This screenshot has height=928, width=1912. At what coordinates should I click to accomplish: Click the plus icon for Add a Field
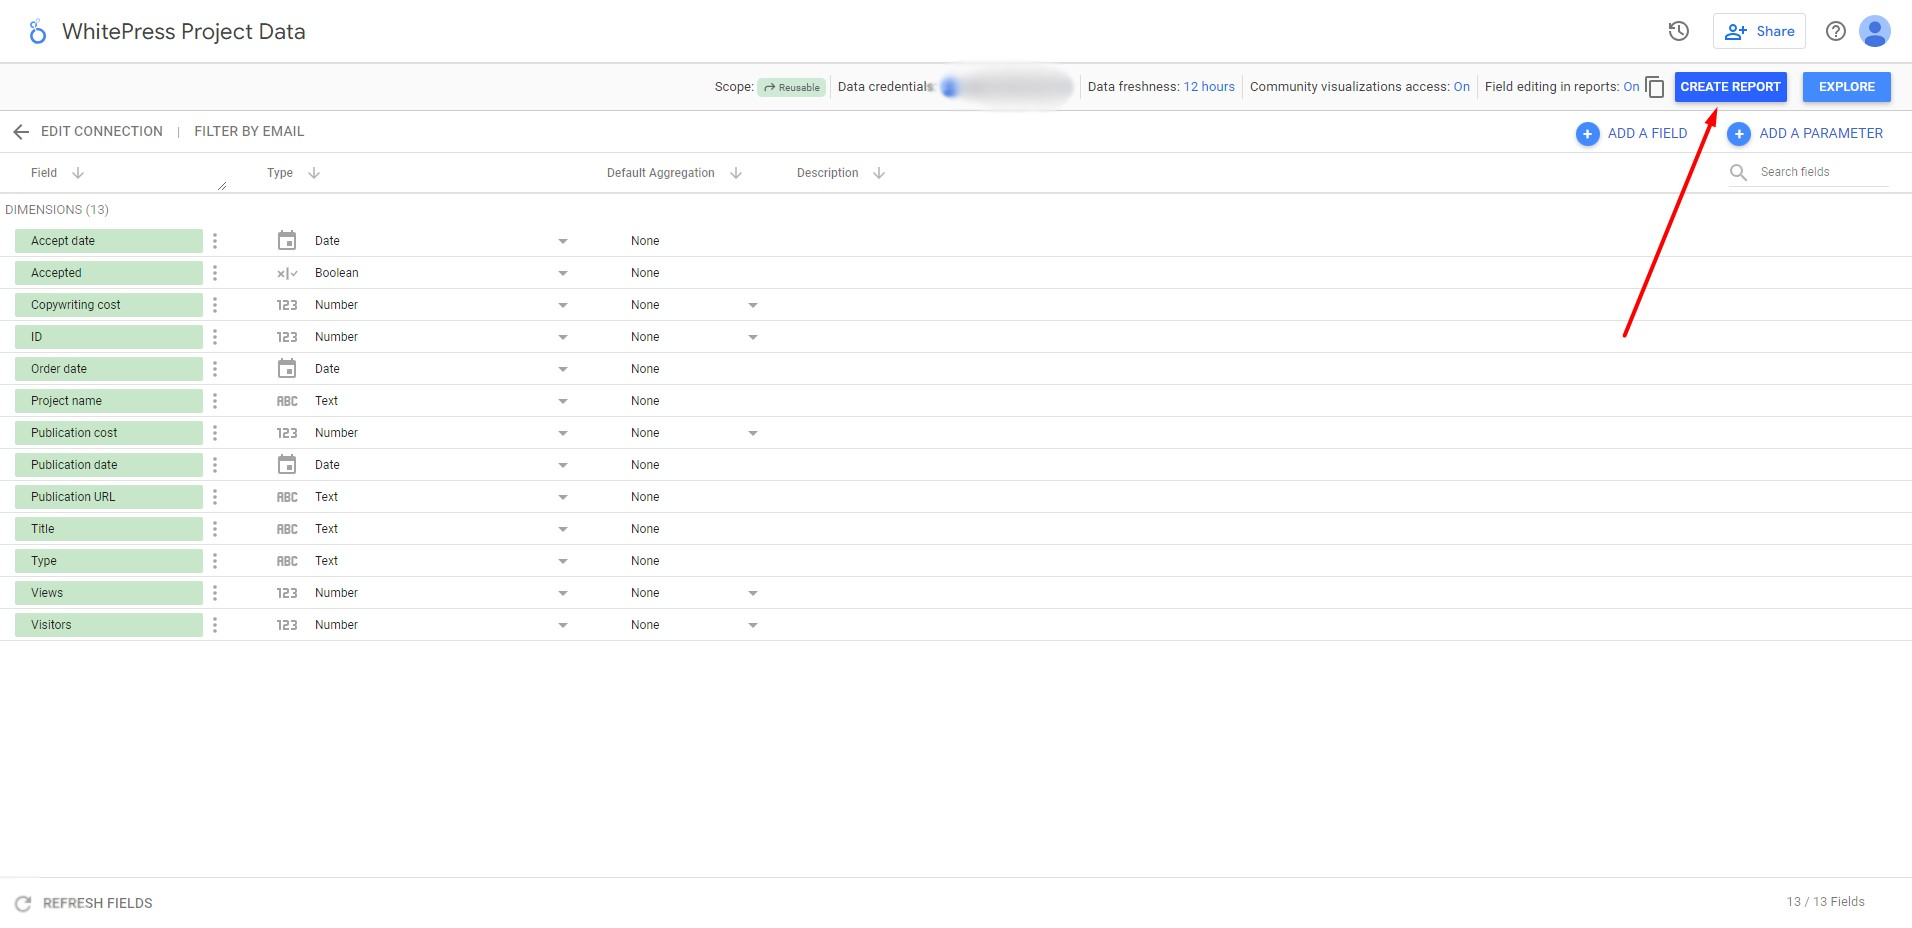tap(1587, 133)
